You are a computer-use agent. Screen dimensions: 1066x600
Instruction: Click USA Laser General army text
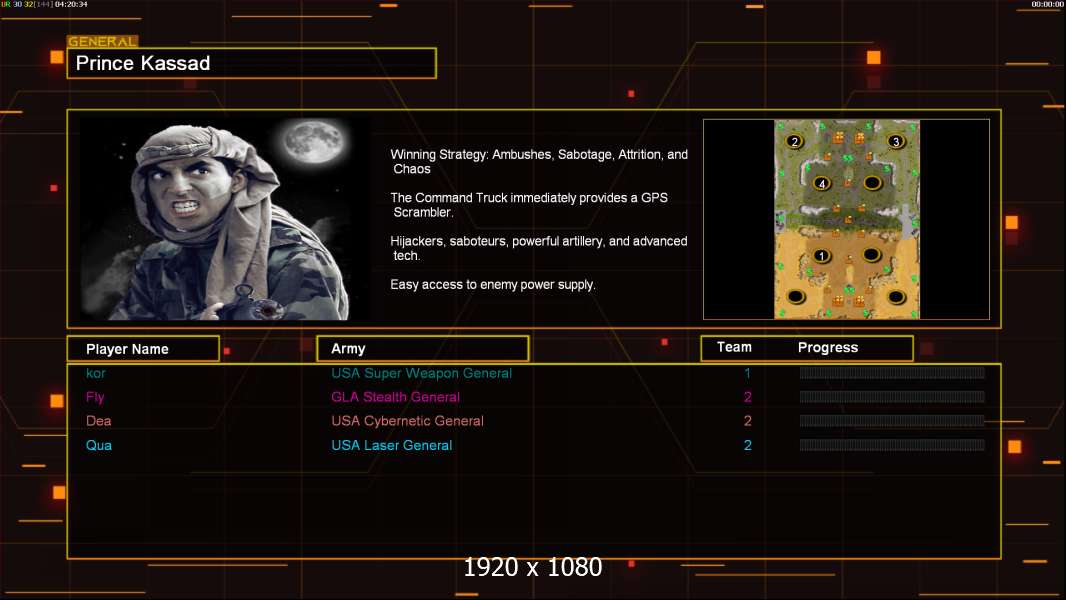click(392, 446)
